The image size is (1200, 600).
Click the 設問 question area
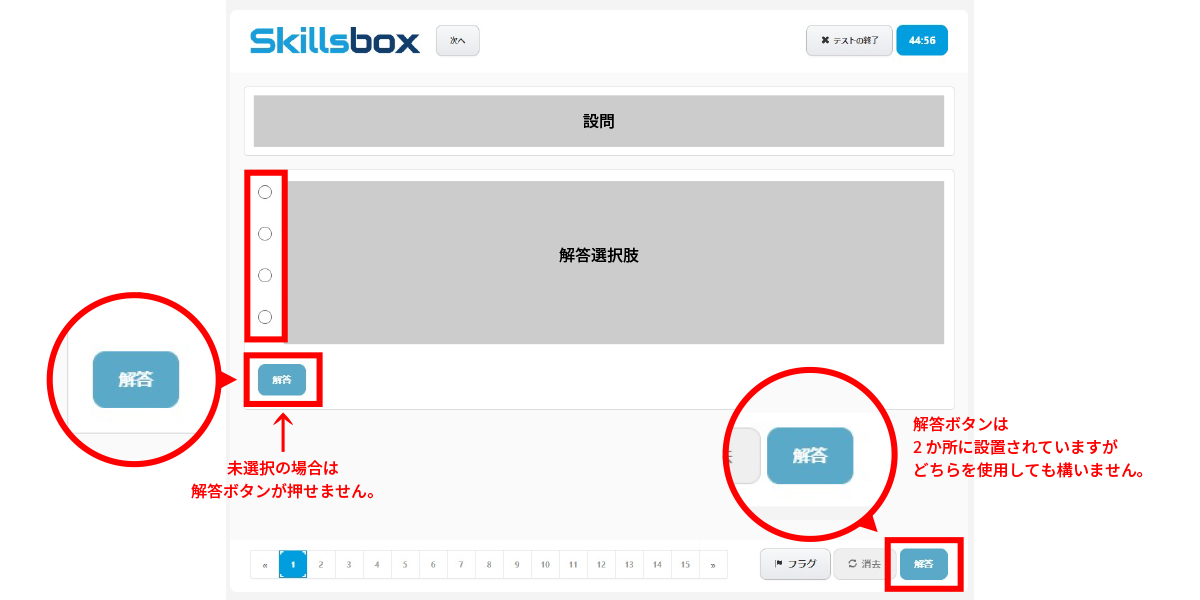(x=599, y=121)
